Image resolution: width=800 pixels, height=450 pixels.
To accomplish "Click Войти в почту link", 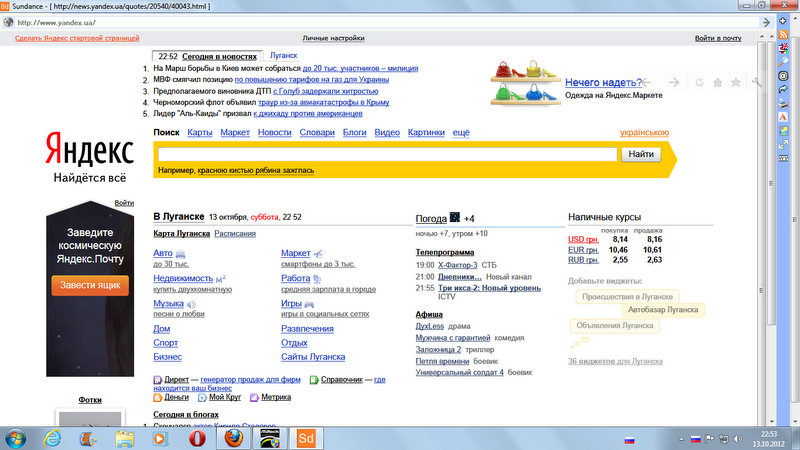I will click(x=718, y=38).
